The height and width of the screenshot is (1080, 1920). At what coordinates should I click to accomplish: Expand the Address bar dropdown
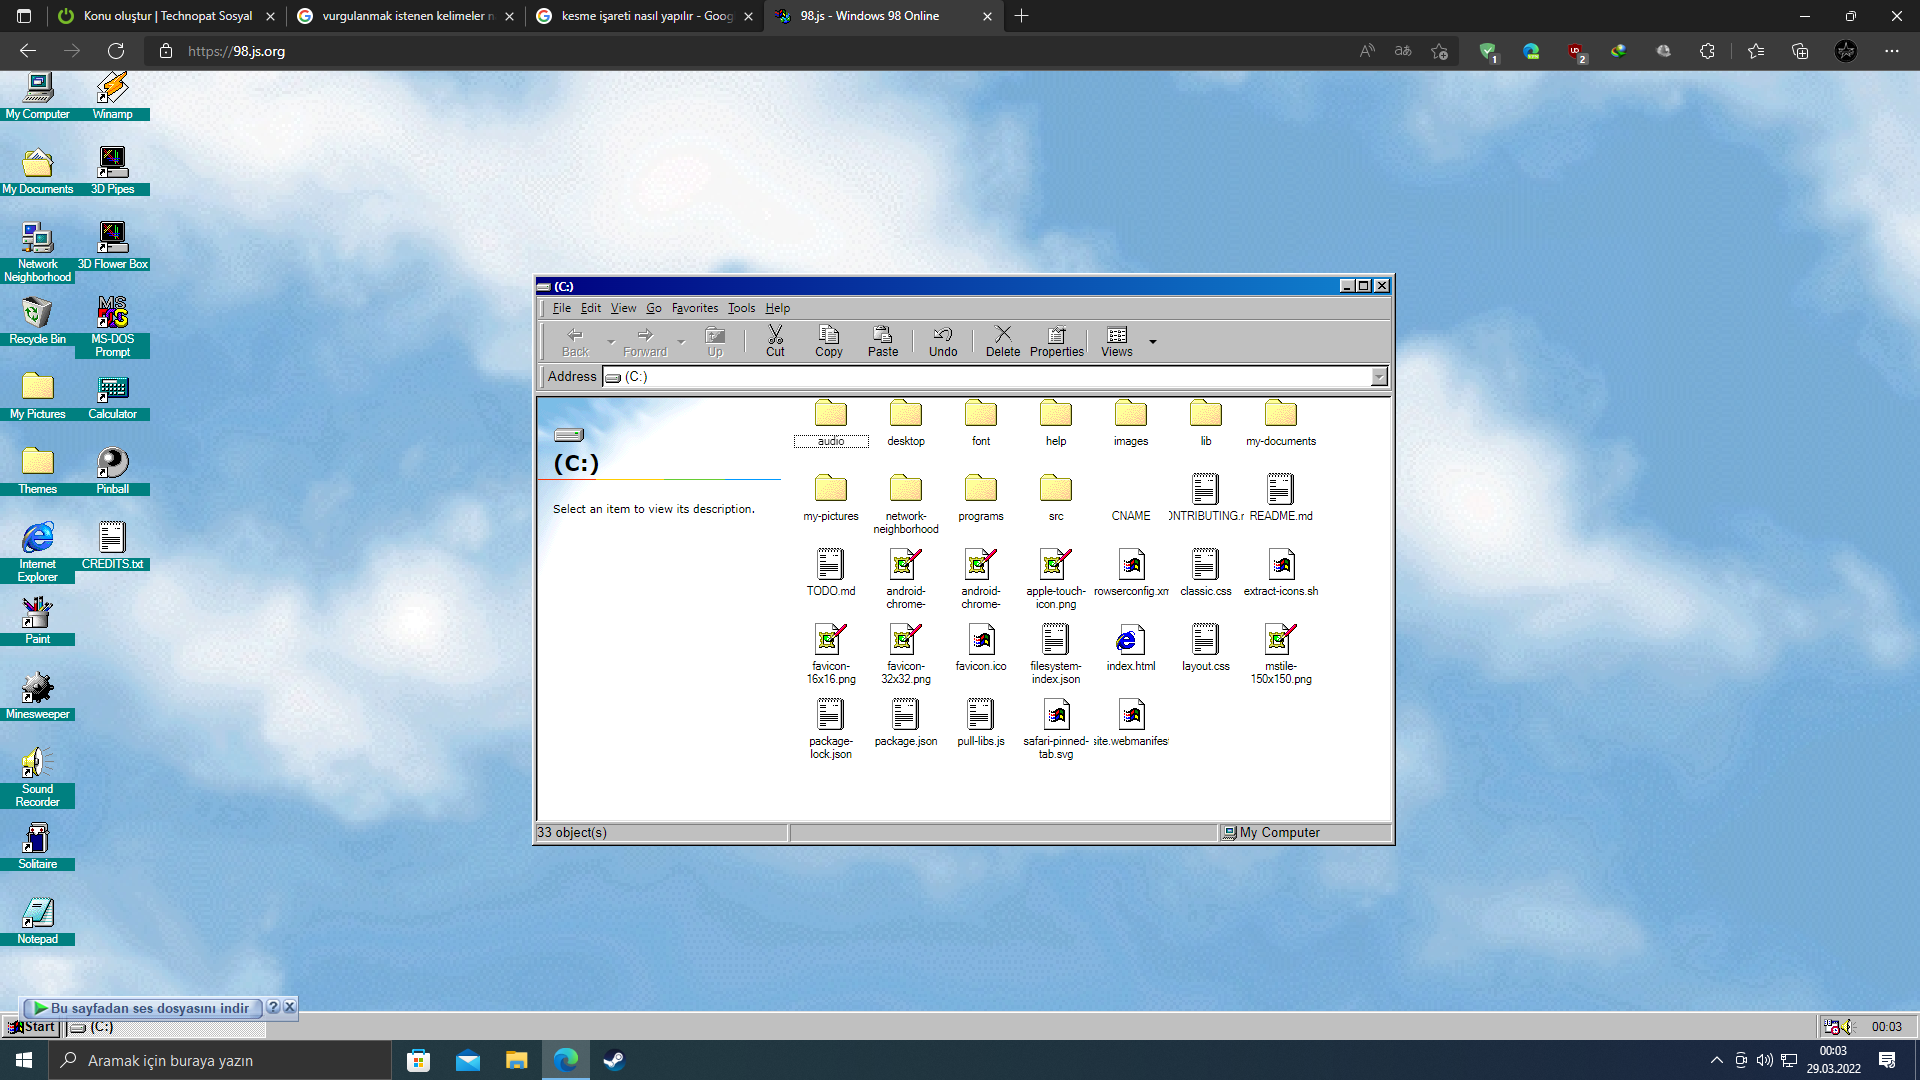coord(1379,377)
